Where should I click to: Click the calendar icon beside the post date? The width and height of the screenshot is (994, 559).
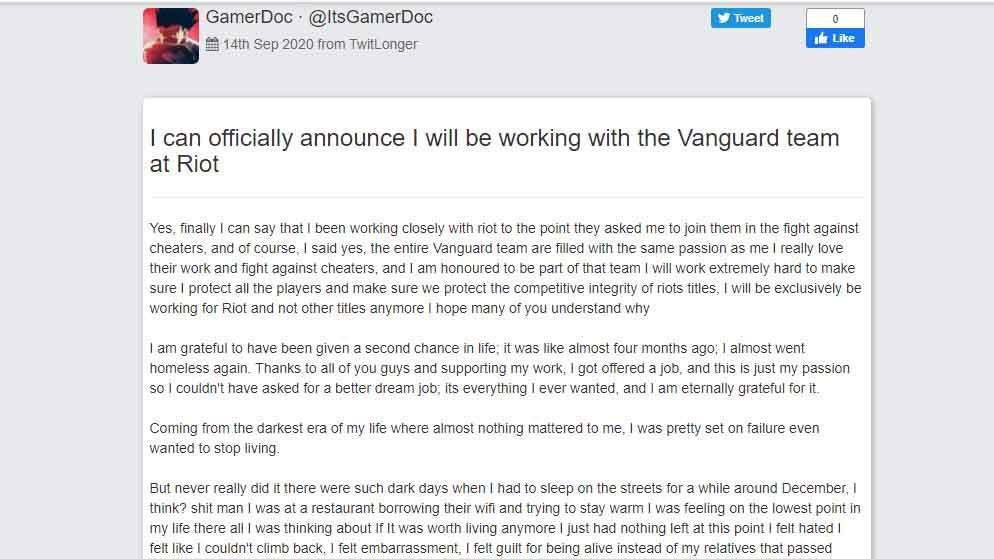click(x=212, y=44)
